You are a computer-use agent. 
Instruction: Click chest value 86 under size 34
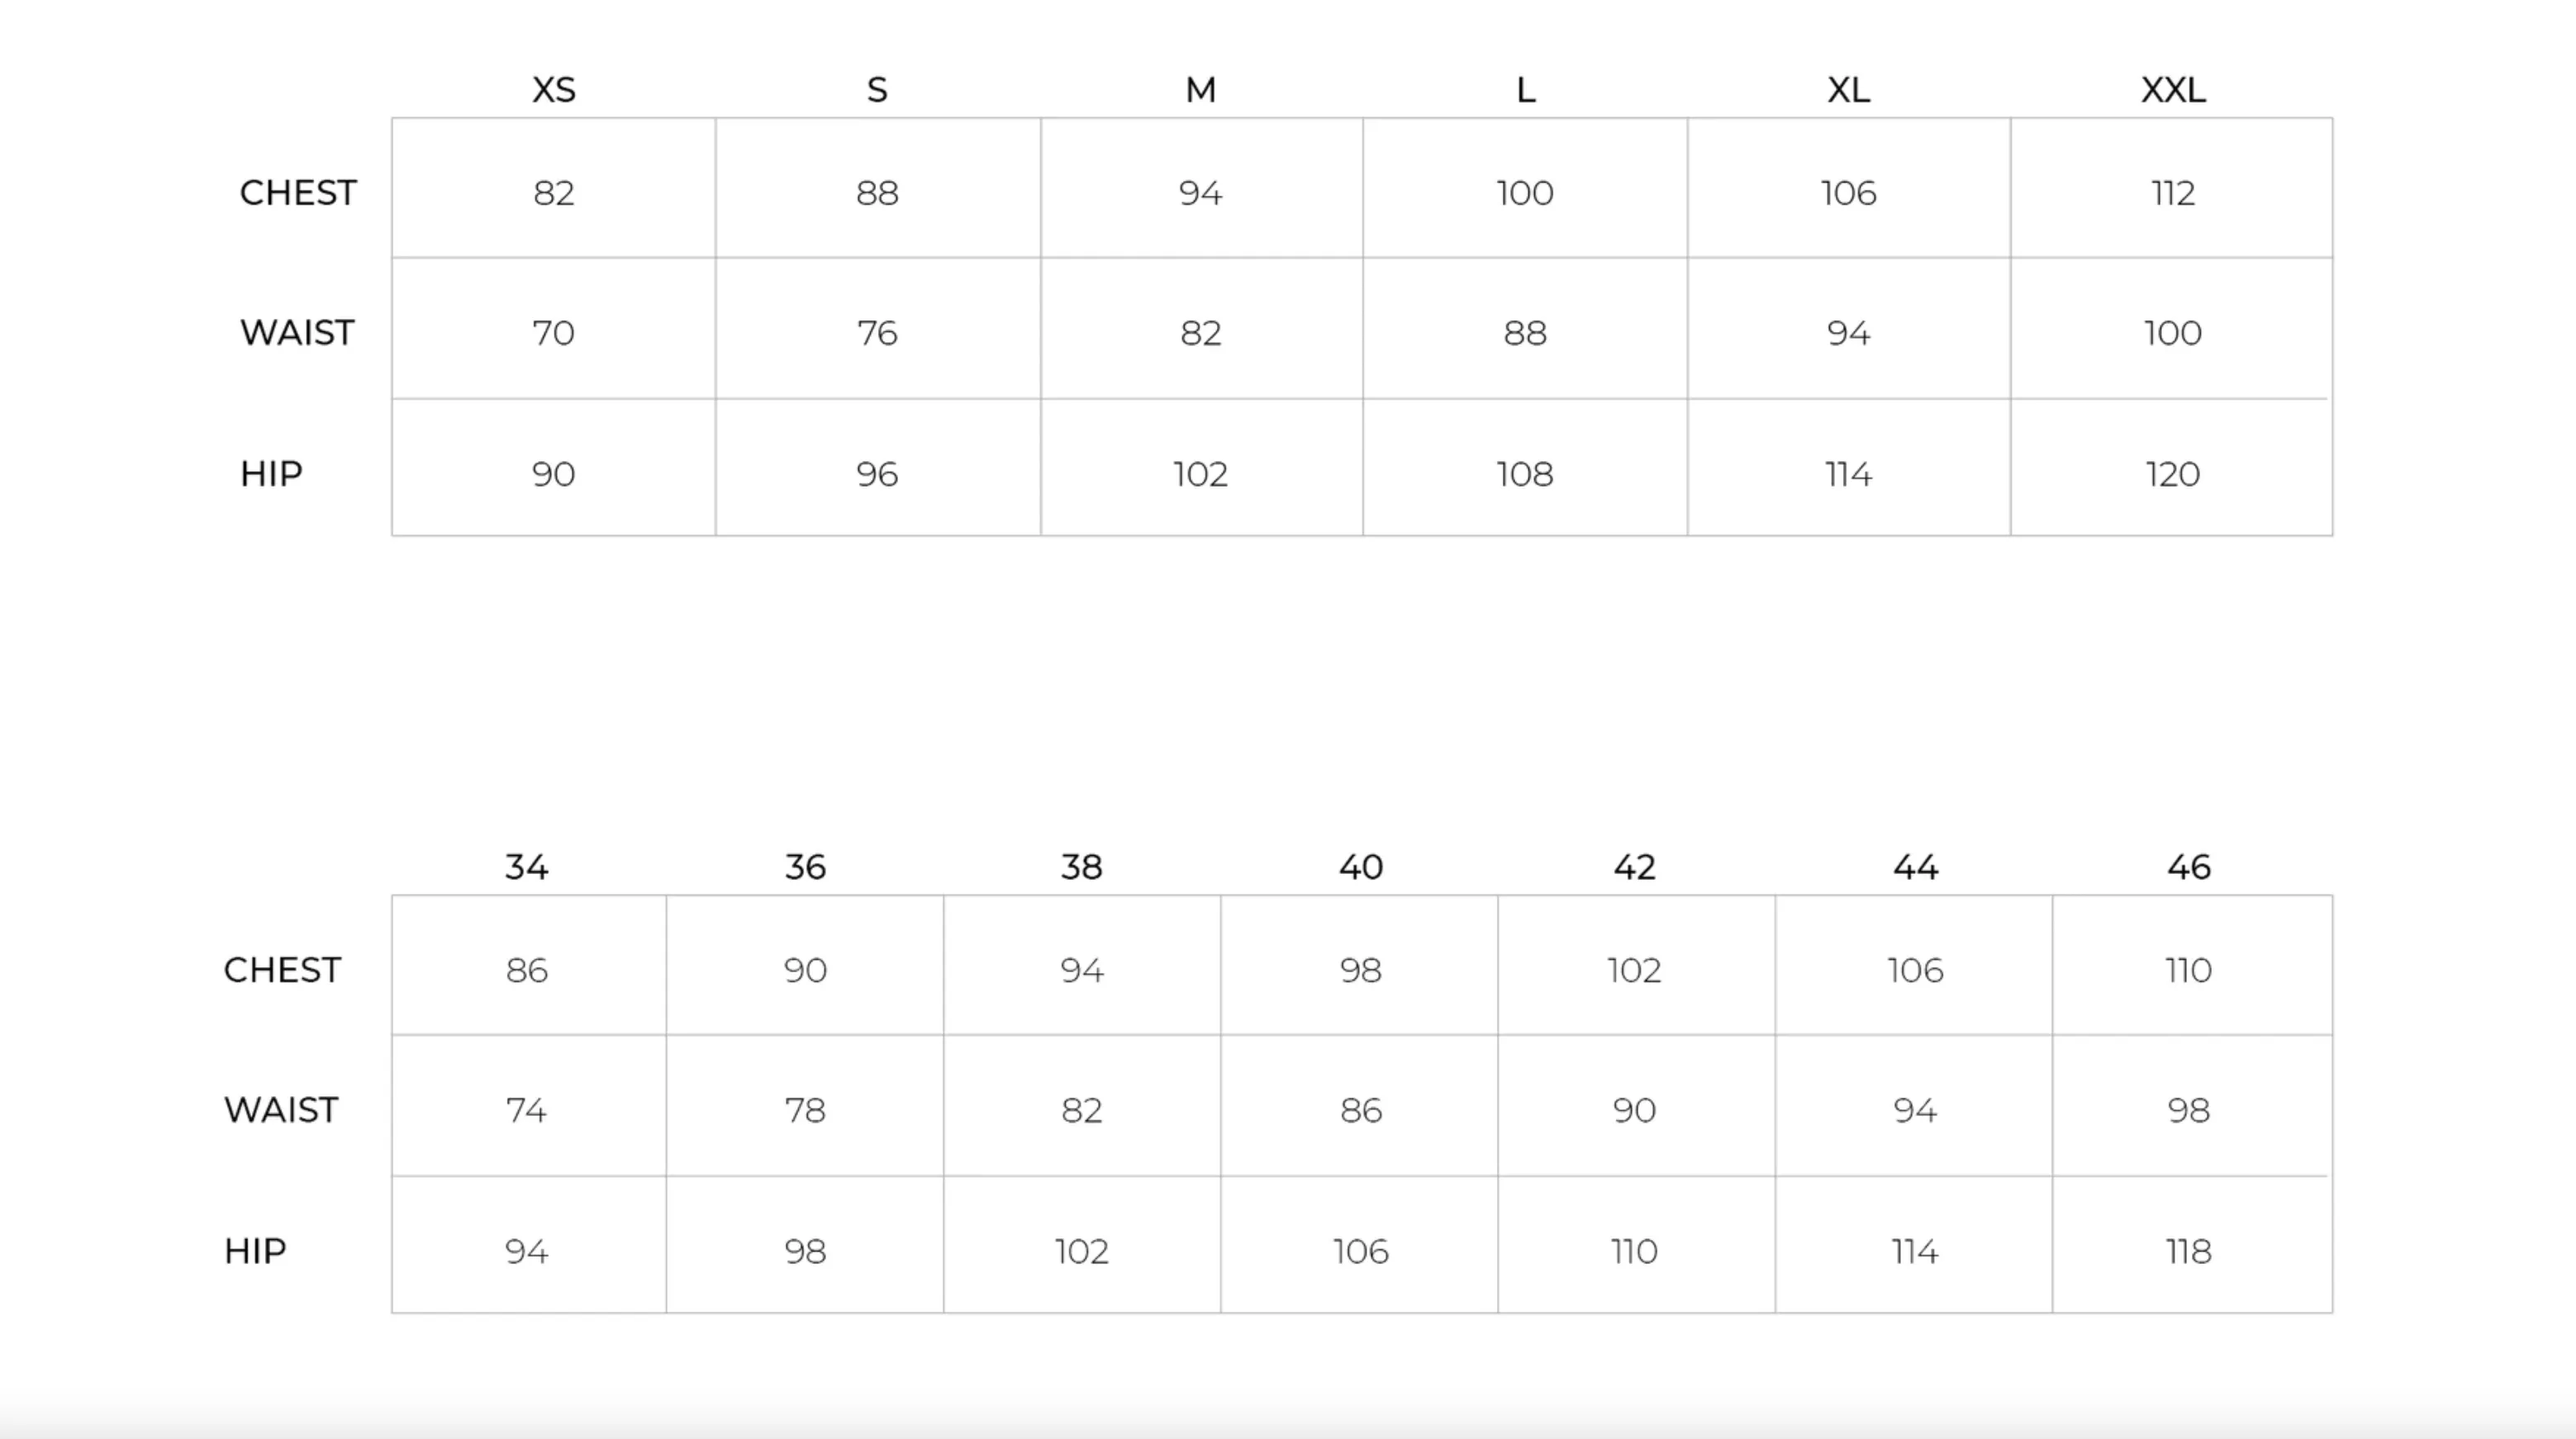pos(526,970)
